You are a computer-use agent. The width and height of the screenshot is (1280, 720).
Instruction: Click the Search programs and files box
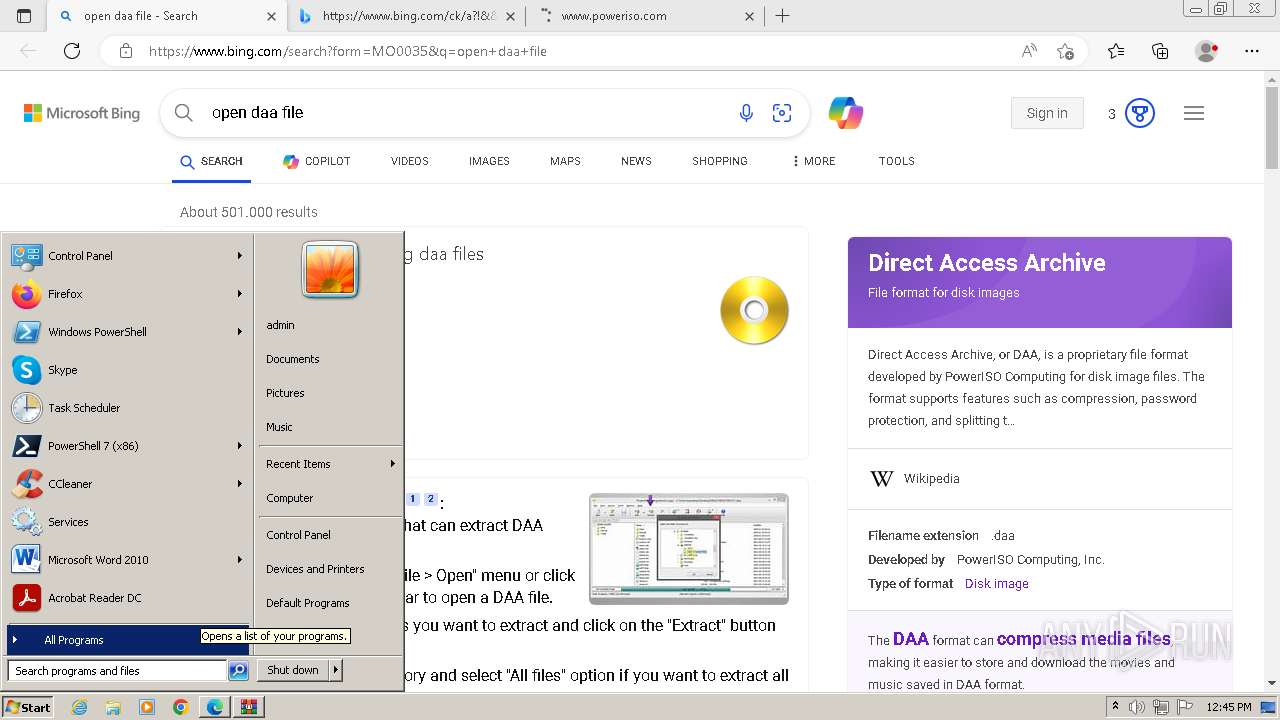click(117, 671)
